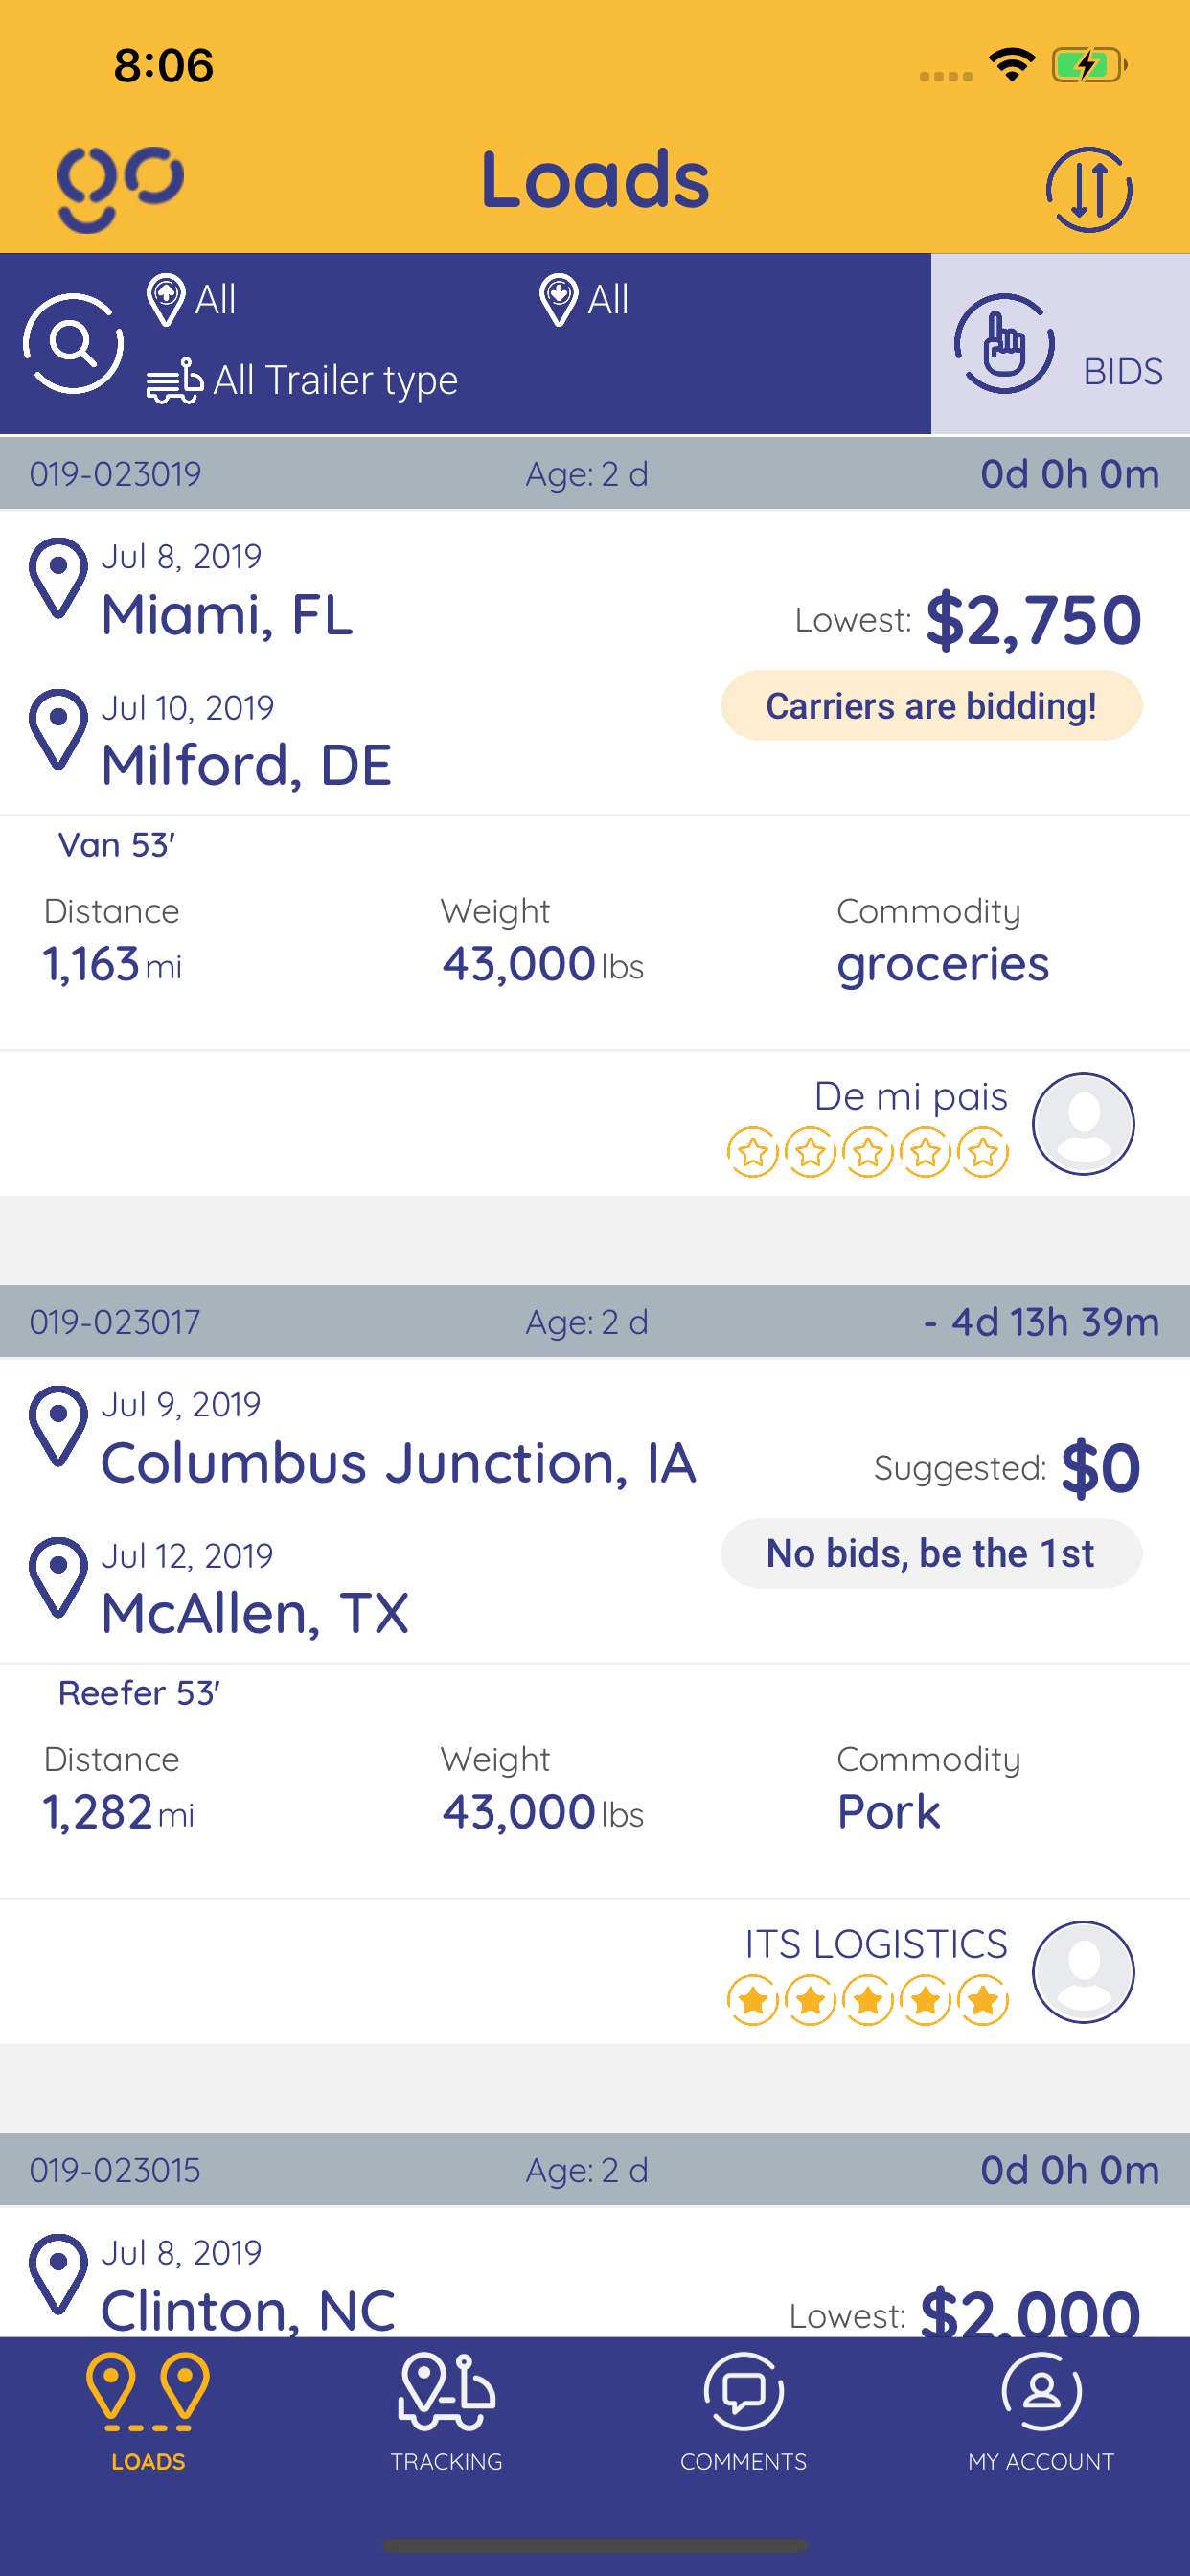Tap the Miami, FL pickup pin icon
The height and width of the screenshot is (2576, 1190).
[x=58, y=578]
